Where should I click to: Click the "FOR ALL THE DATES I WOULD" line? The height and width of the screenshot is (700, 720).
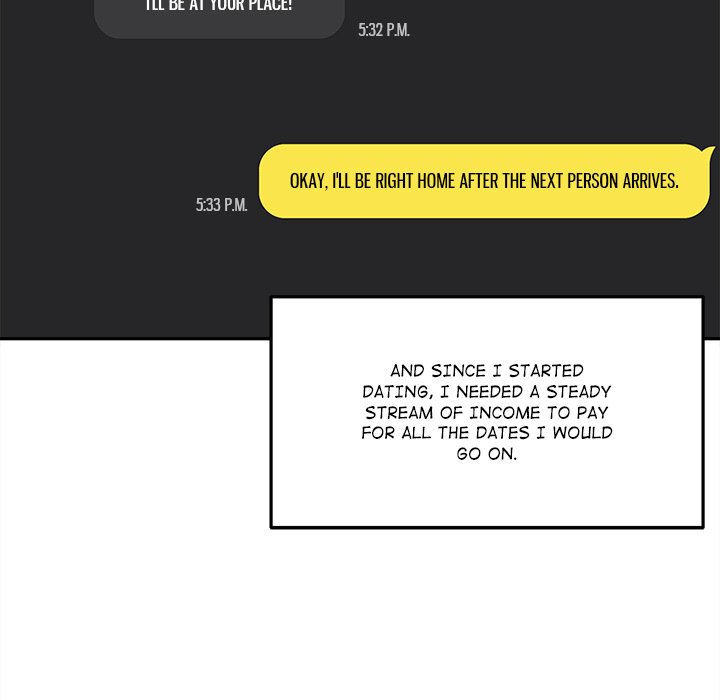tap(487, 433)
